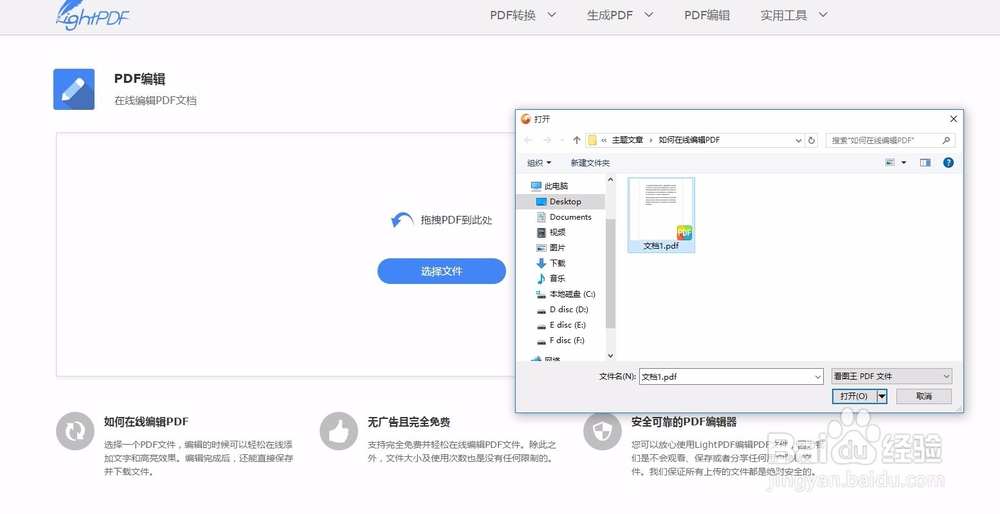
Task: Click 如何在线编辑PDF in the address path
Action: pos(689,140)
